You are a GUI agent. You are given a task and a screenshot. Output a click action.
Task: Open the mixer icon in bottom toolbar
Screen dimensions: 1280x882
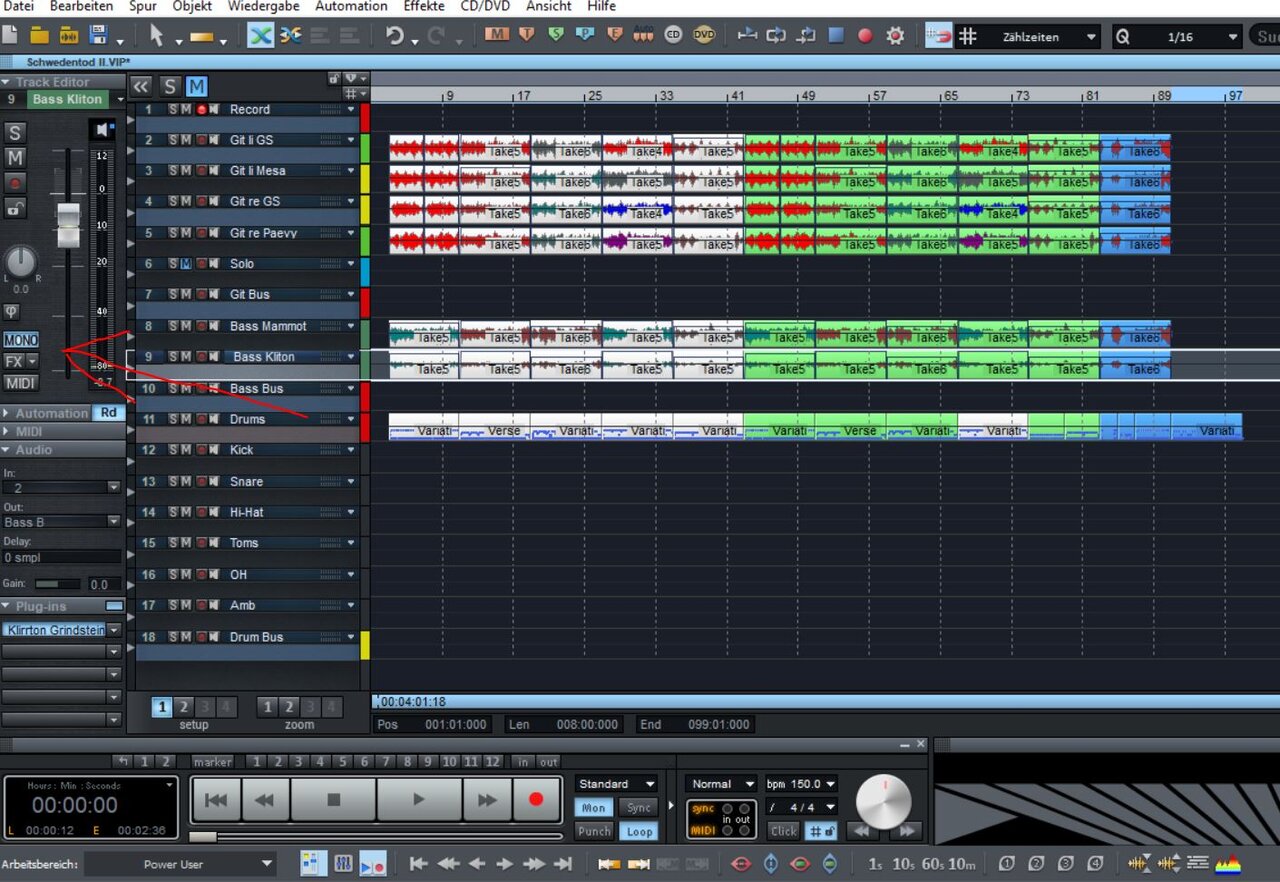(343, 864)
